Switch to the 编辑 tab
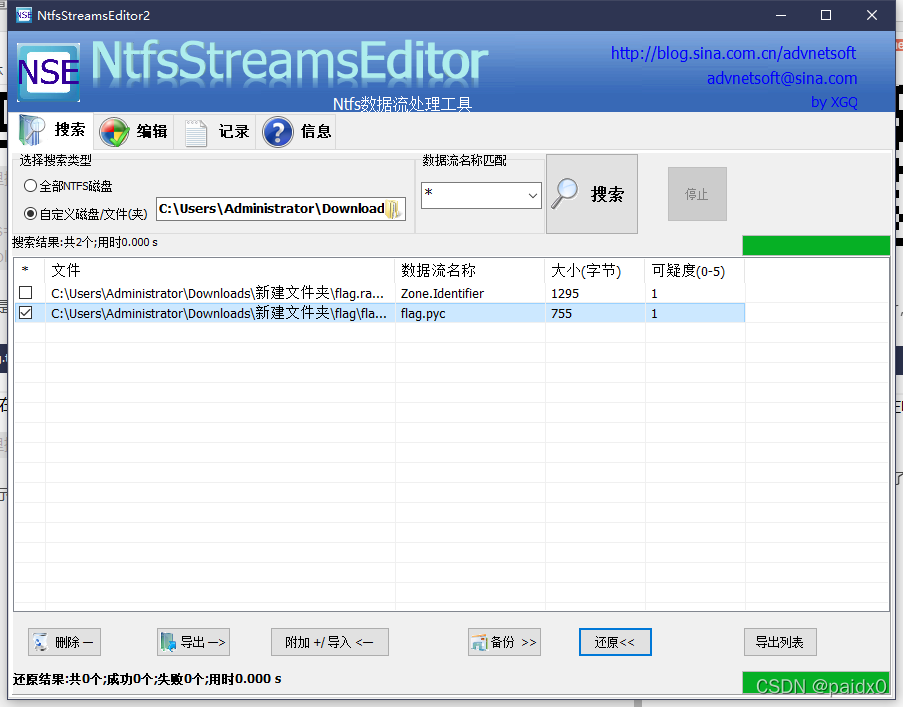This screenshot has height=707, width=903. pyautogui.click(x=134, y=132)
